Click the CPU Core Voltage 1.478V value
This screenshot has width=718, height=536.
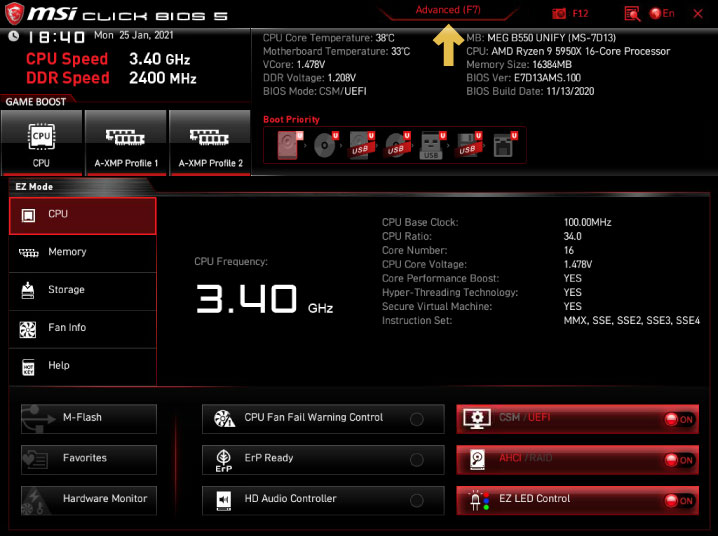tap(577, 265)
